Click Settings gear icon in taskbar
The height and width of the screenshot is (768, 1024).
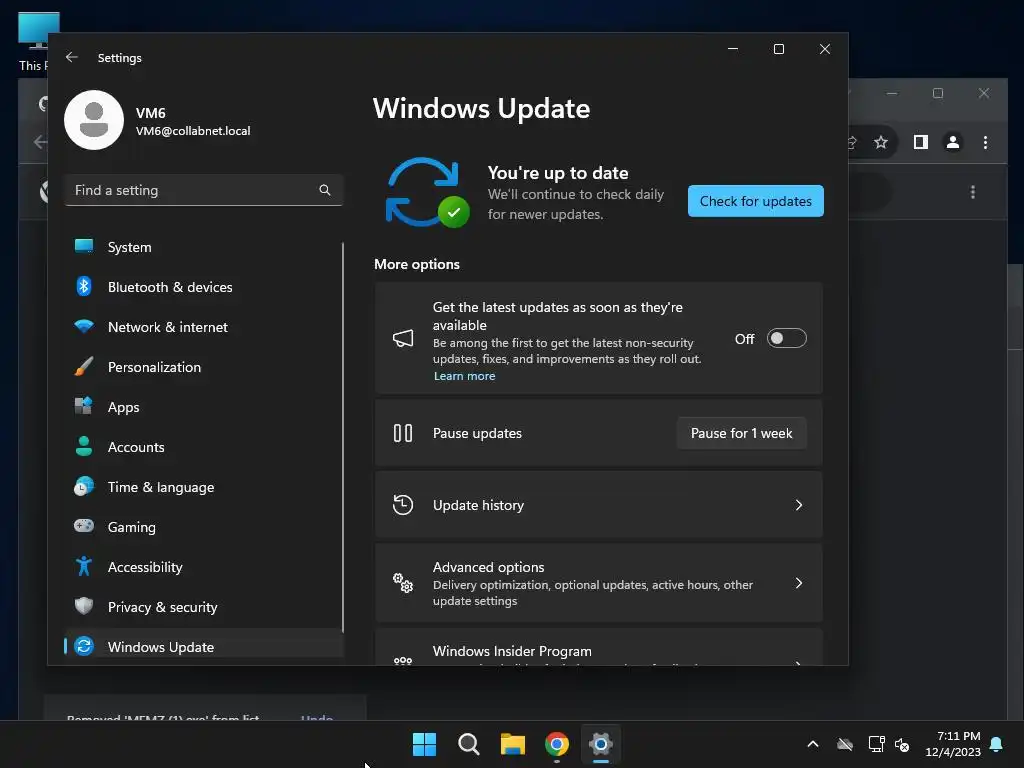601,744
